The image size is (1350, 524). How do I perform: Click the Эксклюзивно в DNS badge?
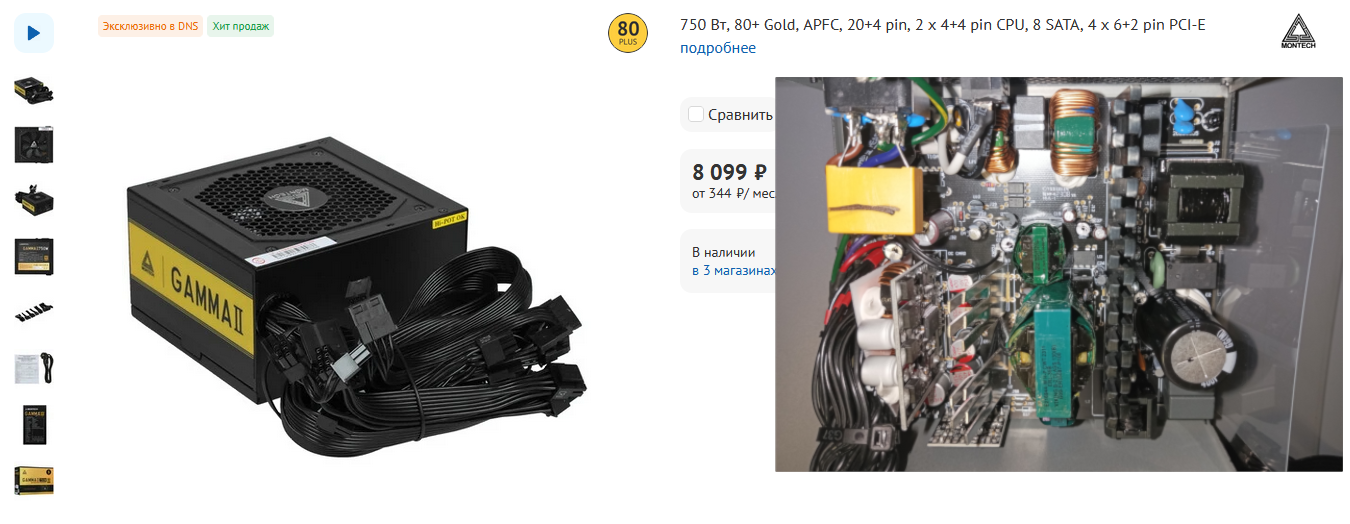[x=150, y=26]
